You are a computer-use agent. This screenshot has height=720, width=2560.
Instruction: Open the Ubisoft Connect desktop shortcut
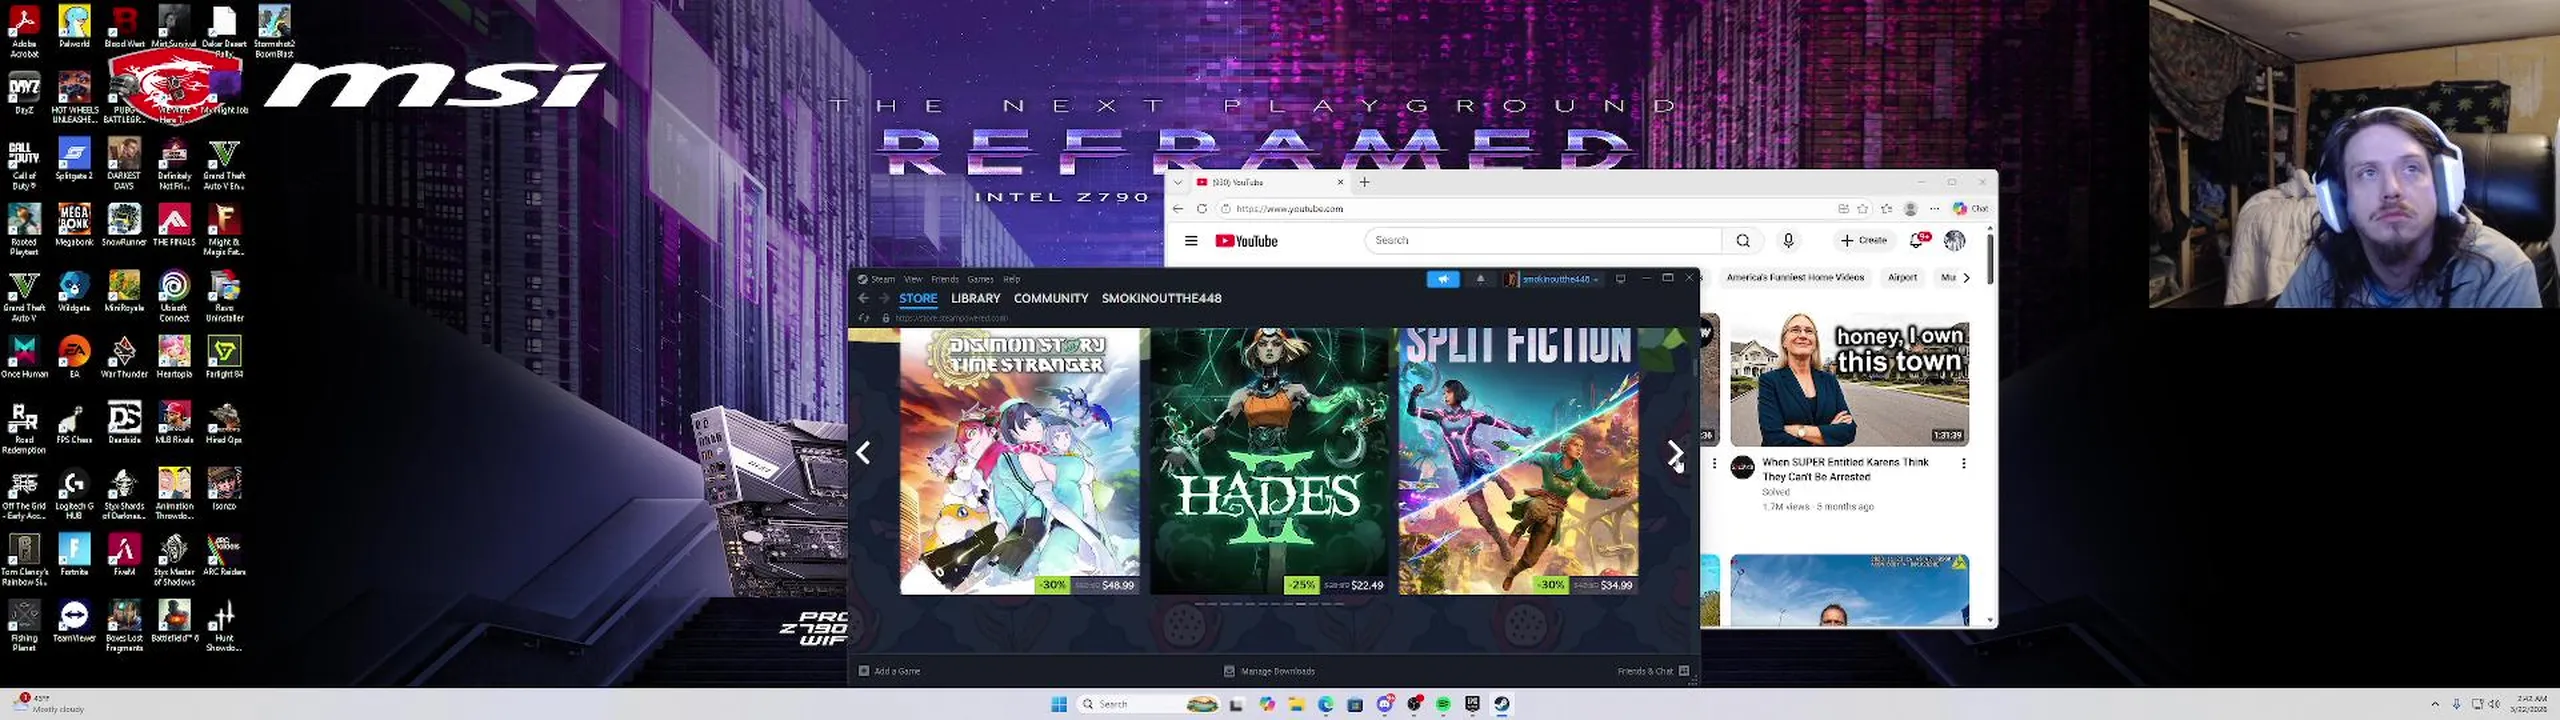tap(174, 297)
